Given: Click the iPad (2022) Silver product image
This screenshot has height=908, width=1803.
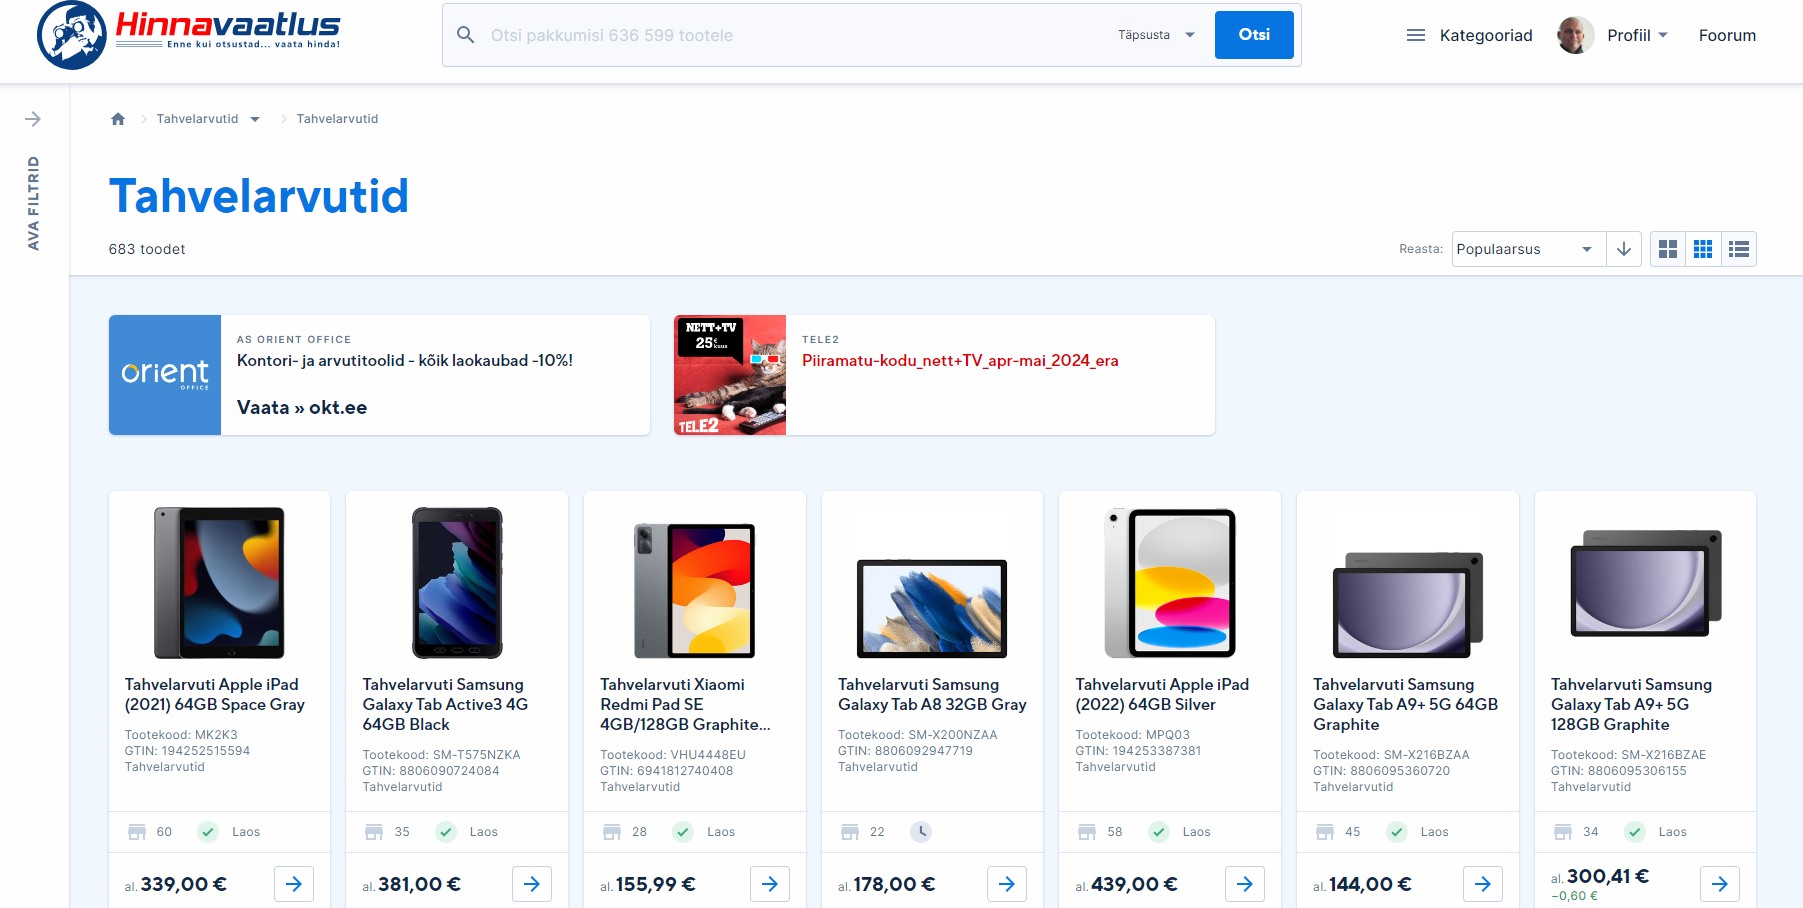Looking at the screenshot, I should coord(1170,583).
